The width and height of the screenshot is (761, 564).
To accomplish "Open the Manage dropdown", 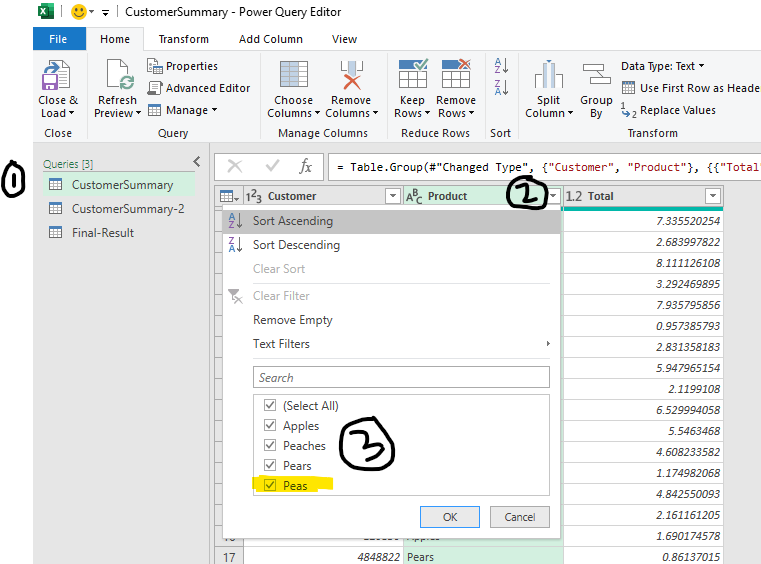I will tap(182, 110).
